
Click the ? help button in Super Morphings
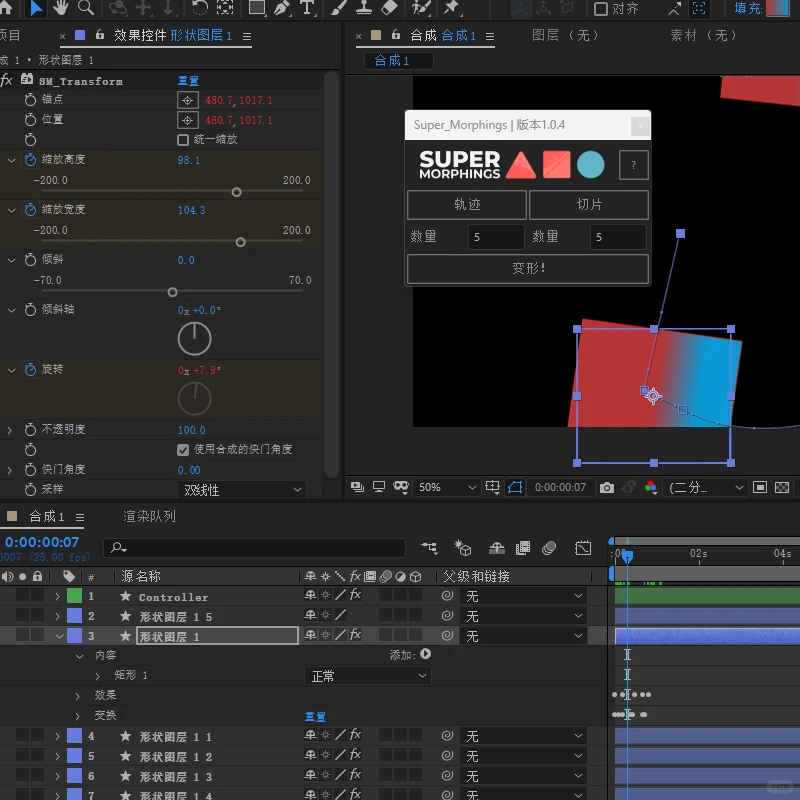point(634,165)
